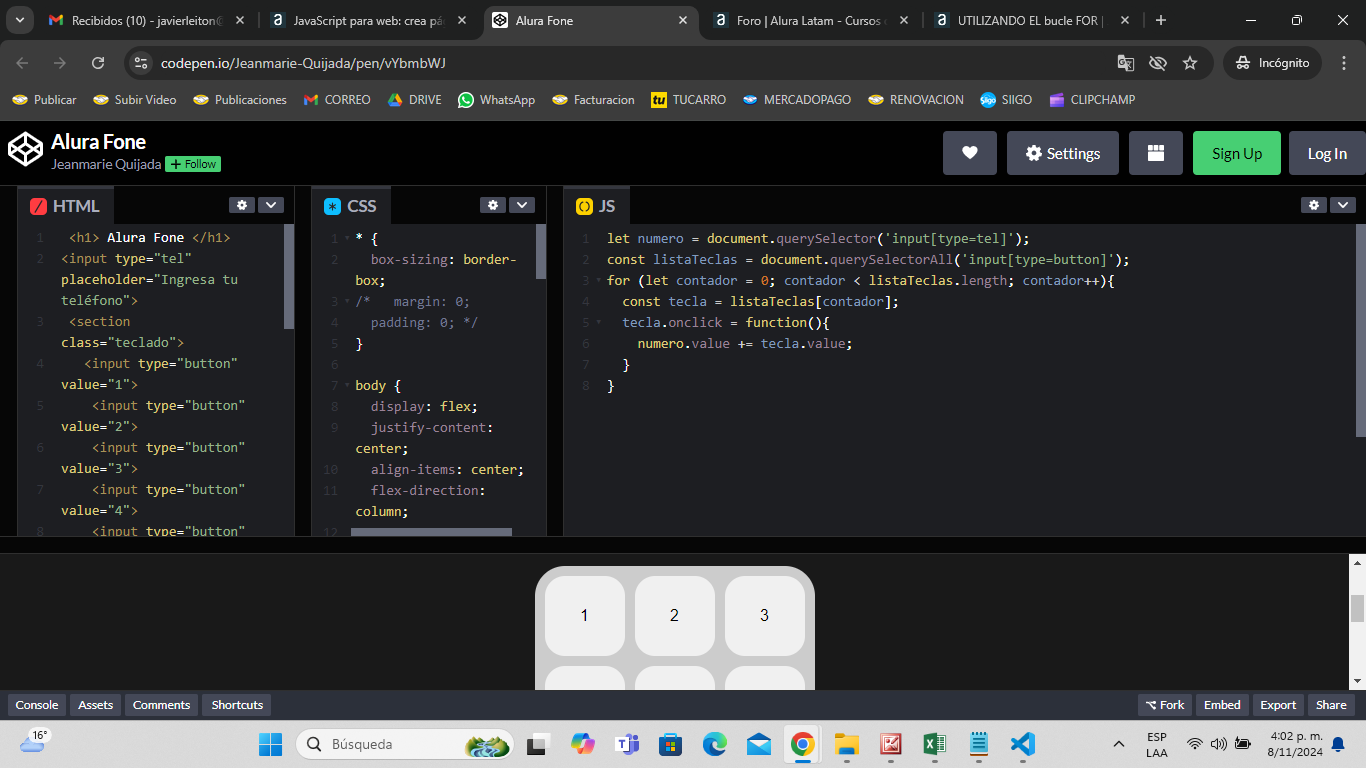Open the Chrome three-dot menu
The image size is (1366, 768).
[x=1344, y=63]
